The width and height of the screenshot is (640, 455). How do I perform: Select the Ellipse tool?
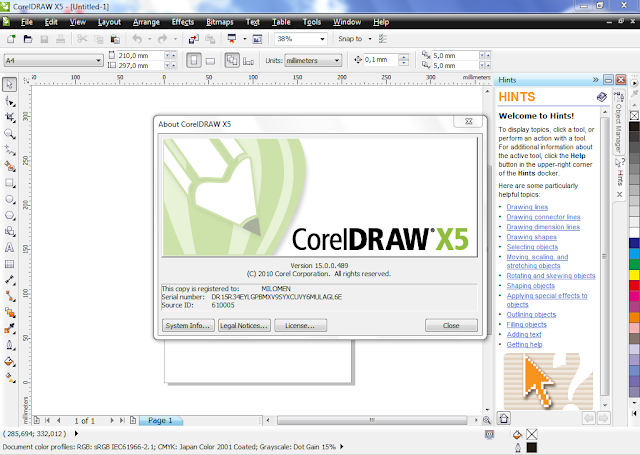pos(10,199)
